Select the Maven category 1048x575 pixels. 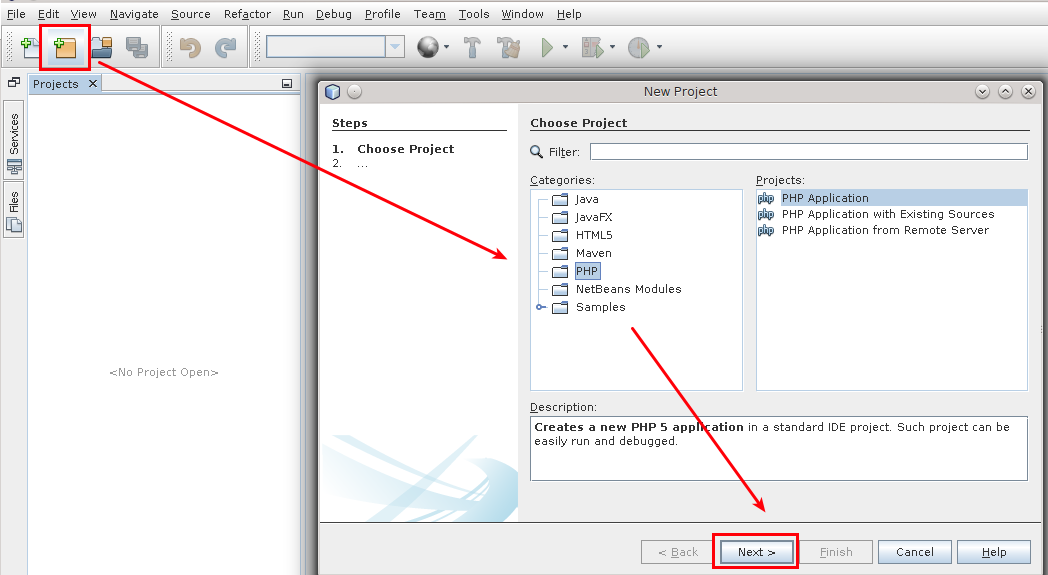click(594, 253)
